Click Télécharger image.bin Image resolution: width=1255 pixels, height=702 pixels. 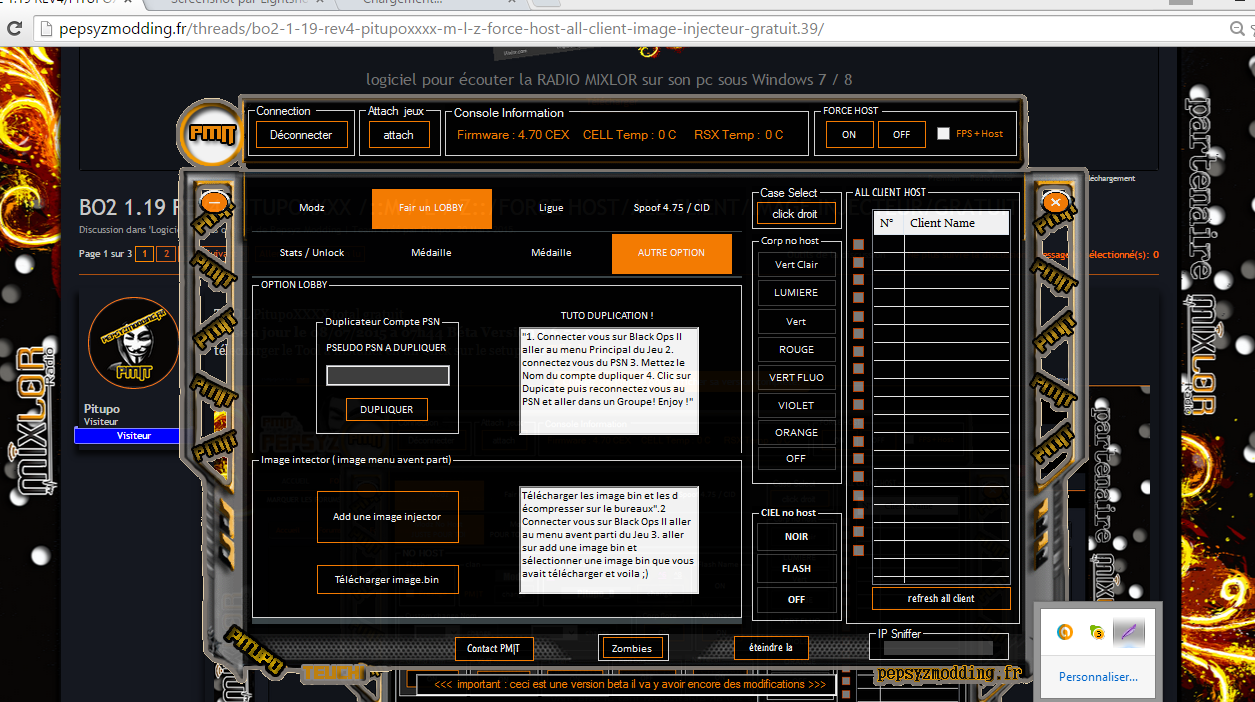click(387, 580)
